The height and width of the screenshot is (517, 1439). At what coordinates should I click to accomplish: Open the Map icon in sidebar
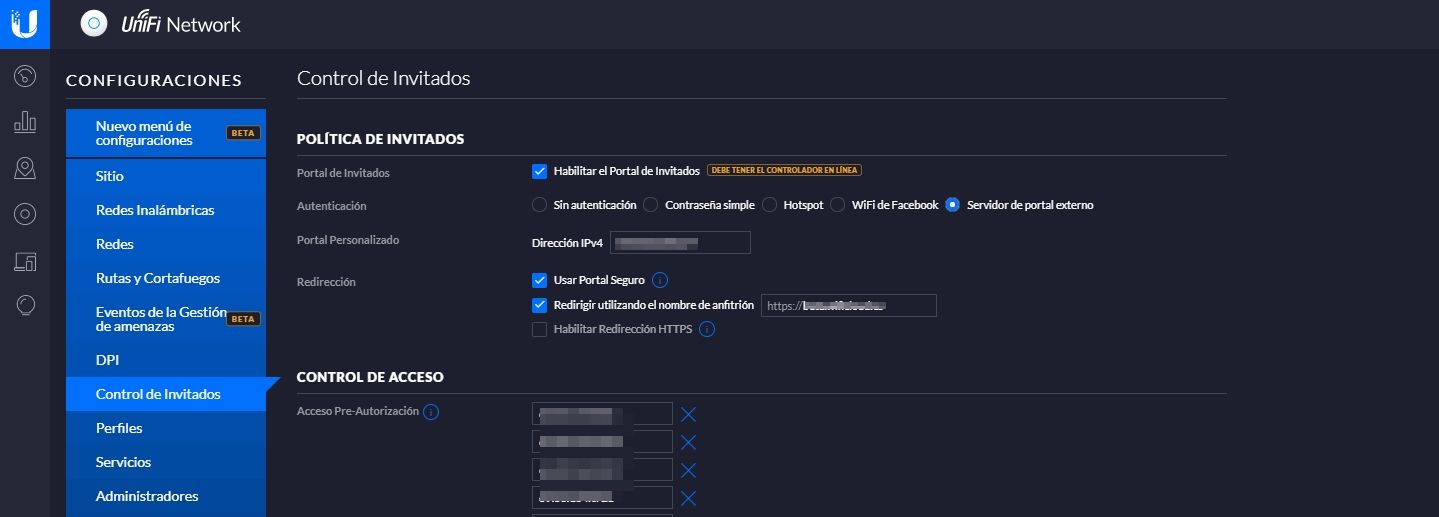25,168
